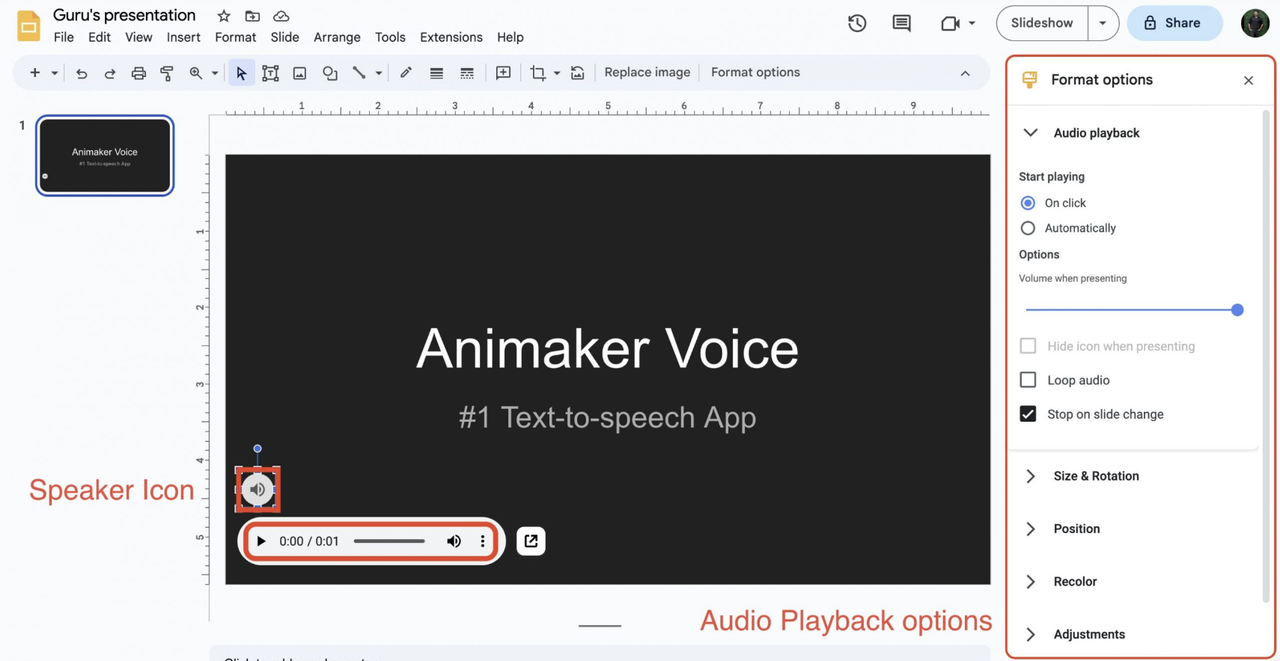Screen dimensions: 1280x661
Task: Open the new slide layout dropdown arrow
Action: click(55, 73)
